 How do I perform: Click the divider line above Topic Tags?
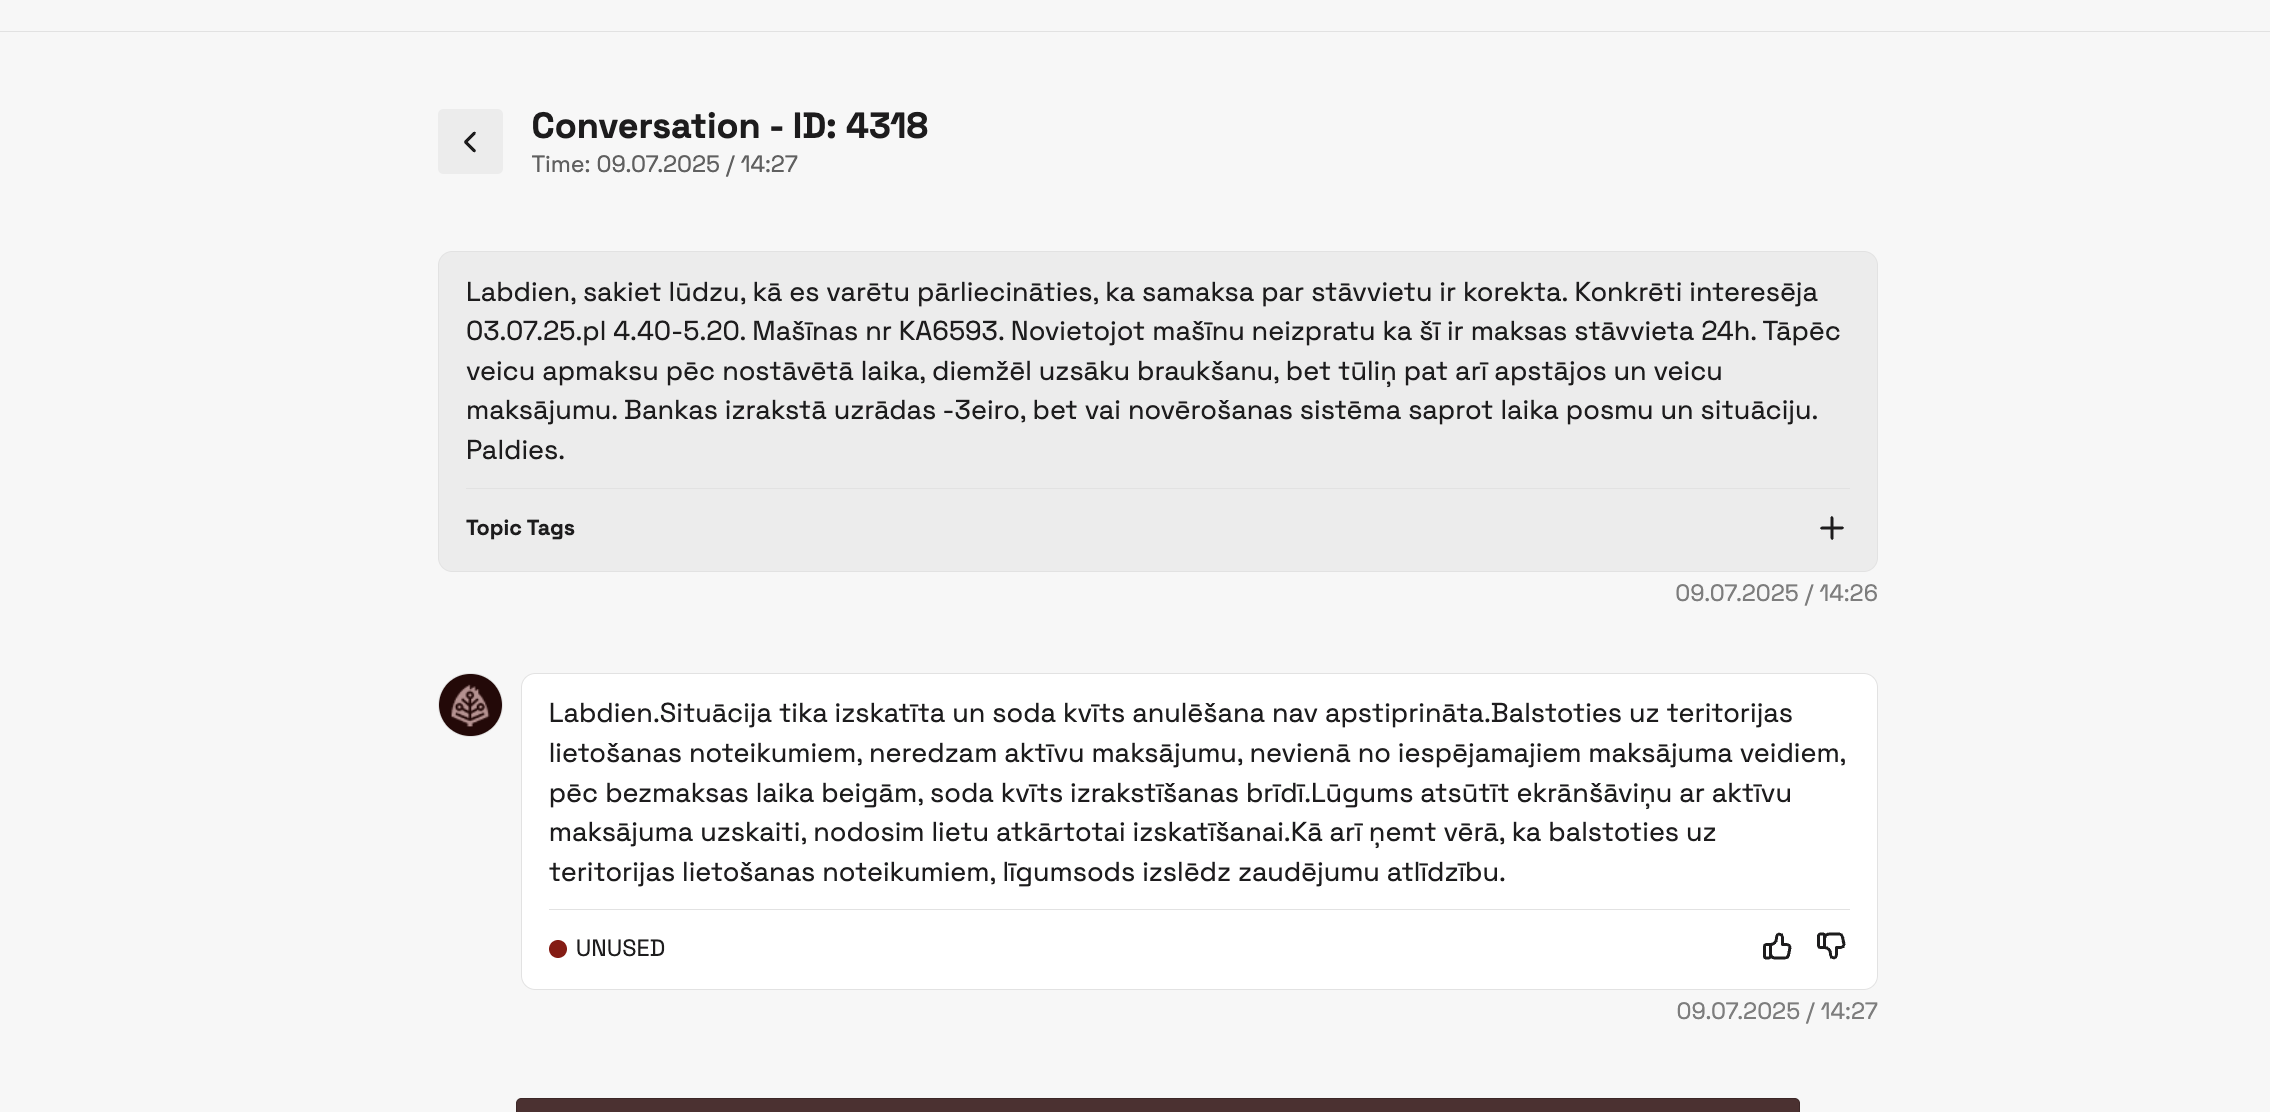pos(1158,489)
